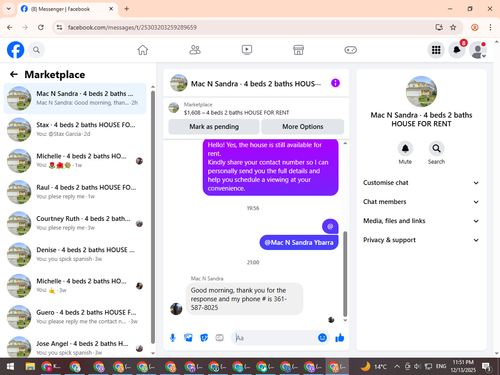Open the Video (Watch) icon

pyautogui.click(x=247, y=50)
